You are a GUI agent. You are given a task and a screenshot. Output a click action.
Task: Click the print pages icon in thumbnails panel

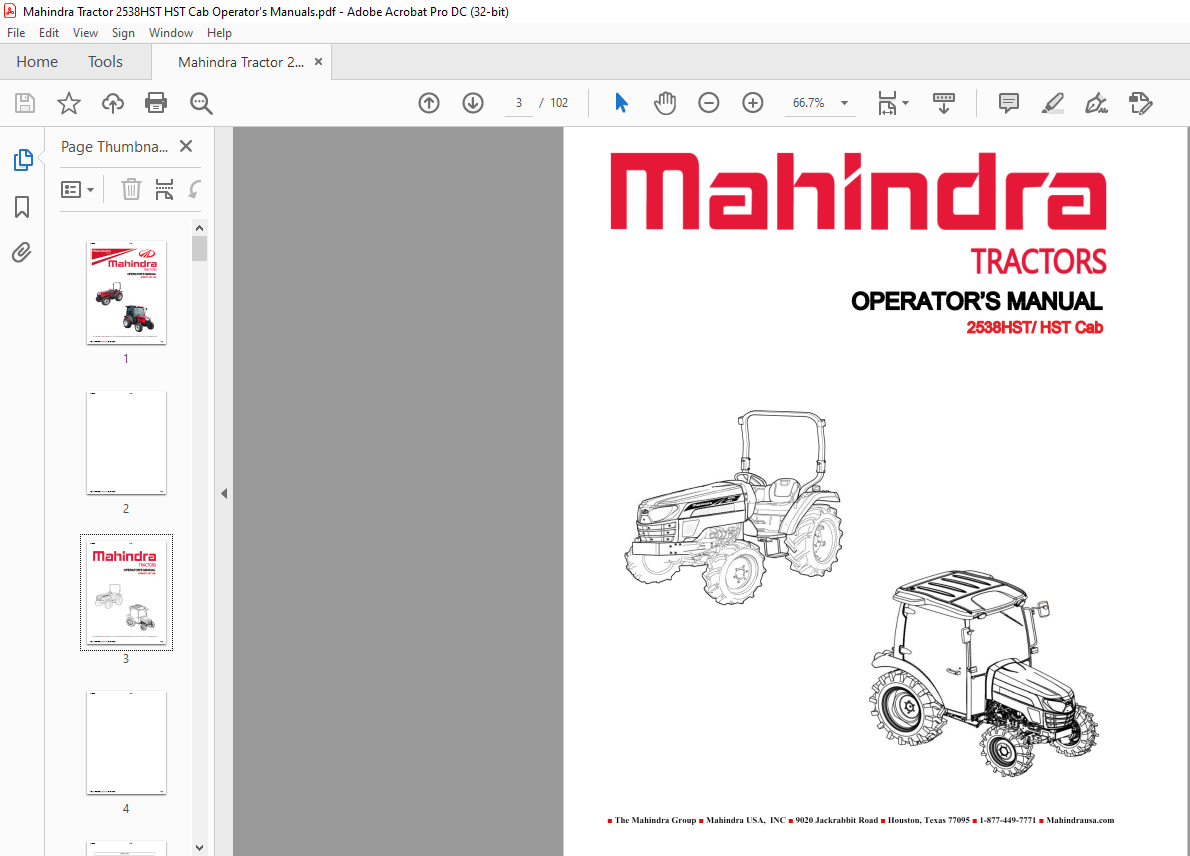164,189
